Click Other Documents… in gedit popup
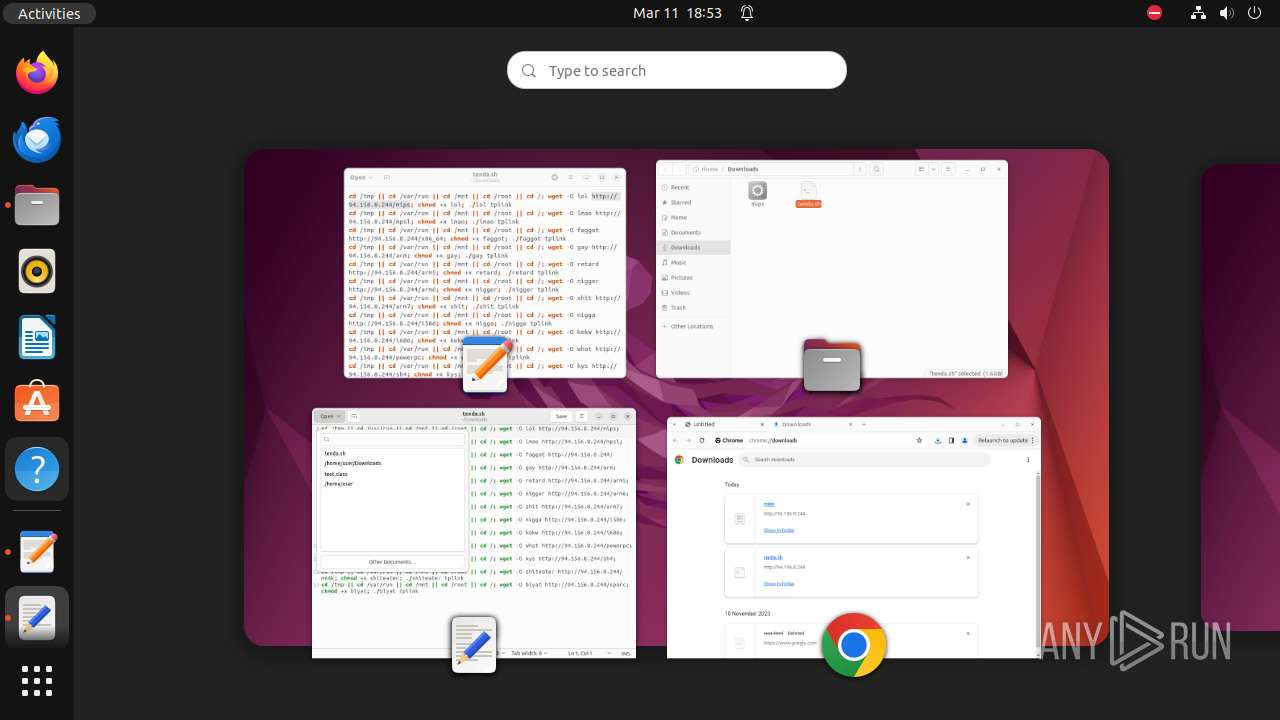Viewport: 1280px width, 720px height. 392,562
